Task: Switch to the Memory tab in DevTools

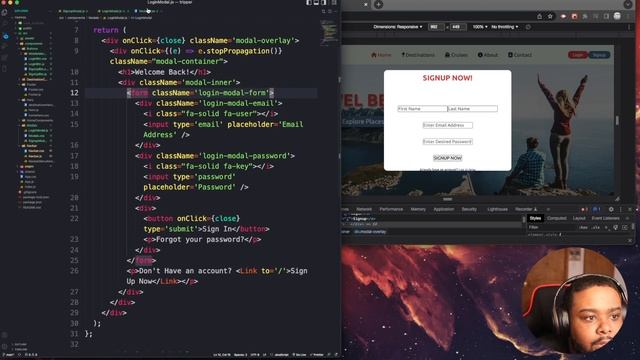Action: [418, 209]
